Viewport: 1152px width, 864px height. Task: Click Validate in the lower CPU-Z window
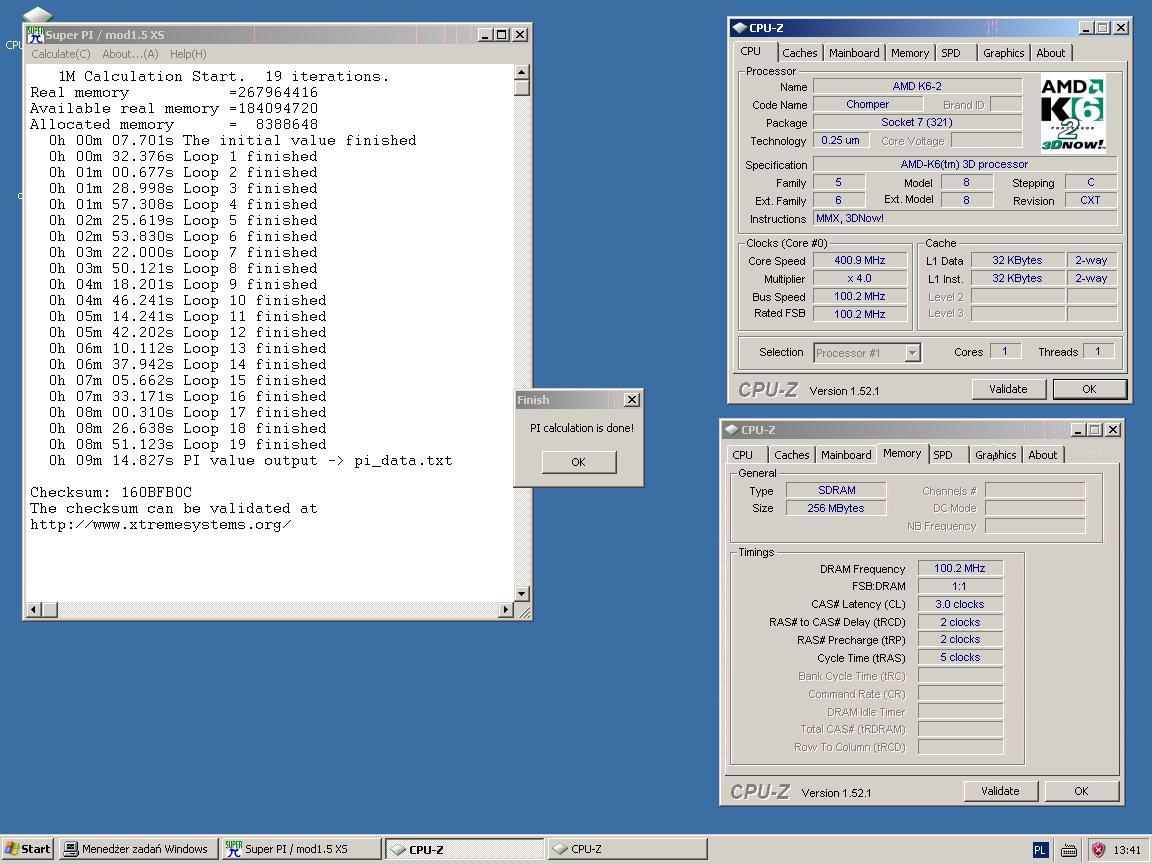1000,791
